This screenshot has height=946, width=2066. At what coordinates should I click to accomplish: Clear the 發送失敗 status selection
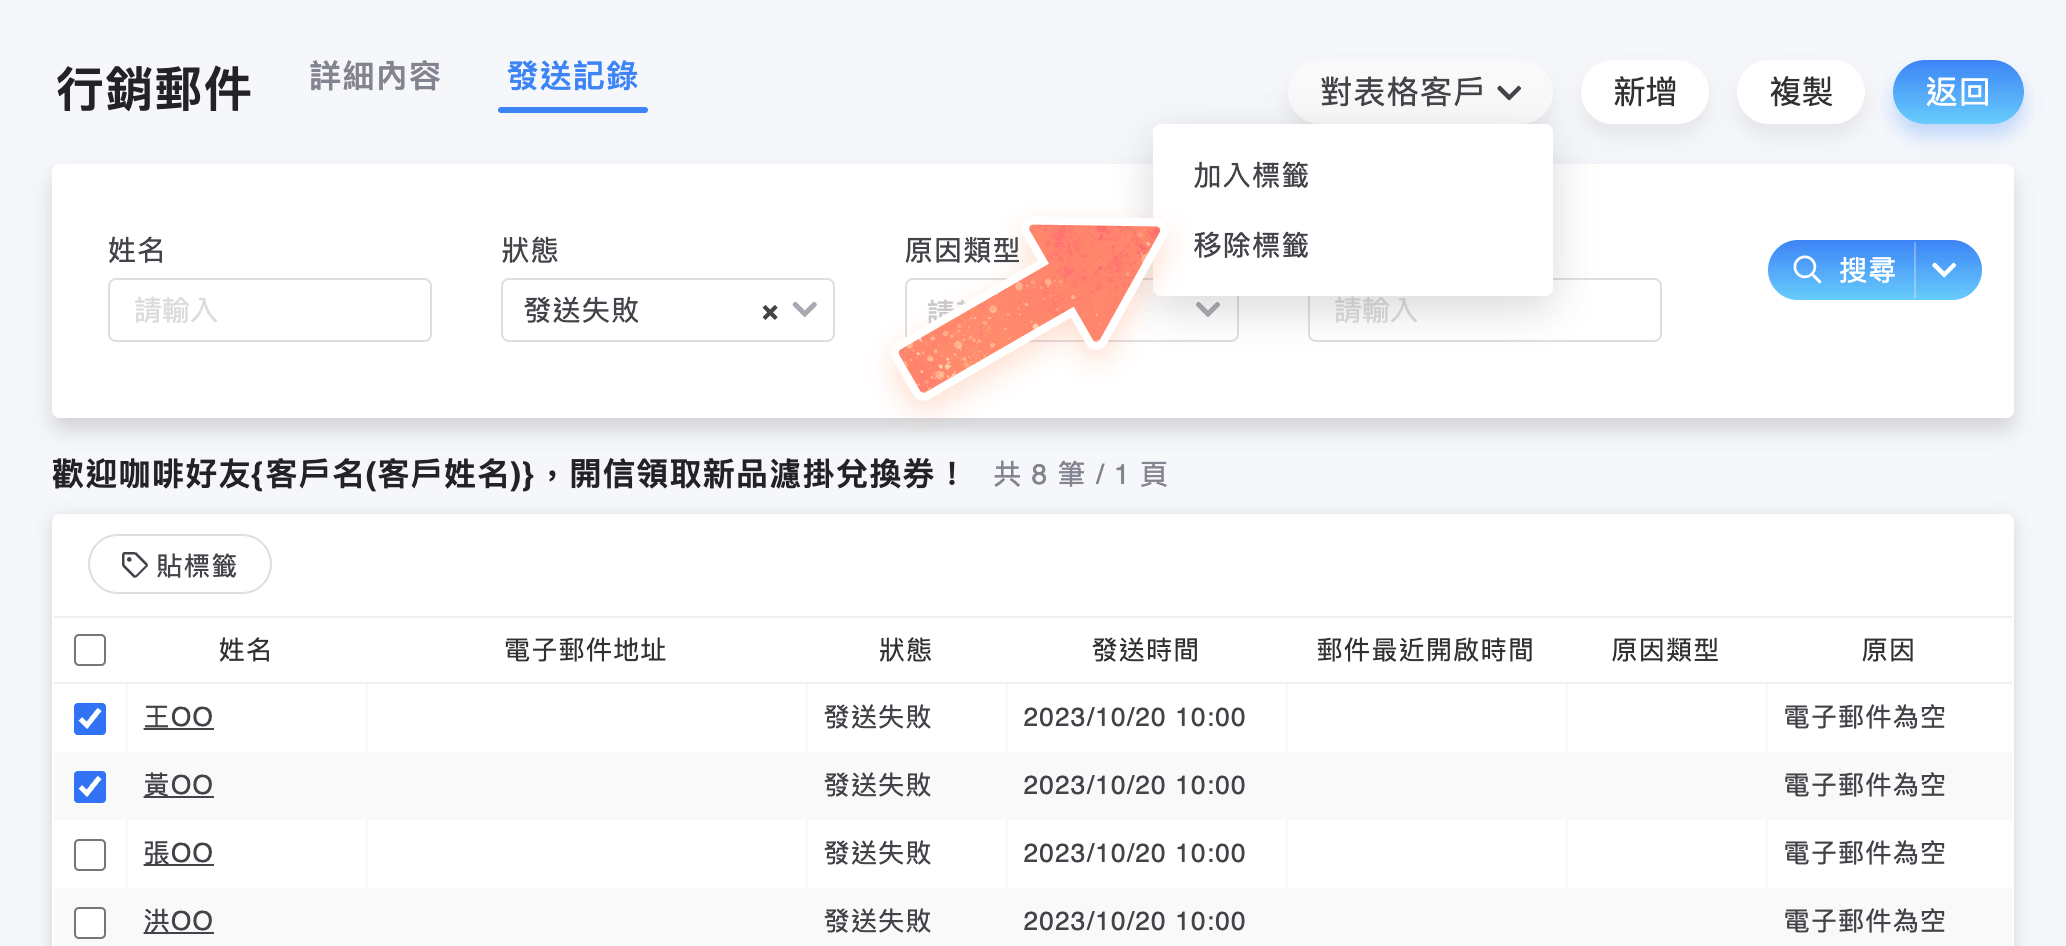point(769,312)
